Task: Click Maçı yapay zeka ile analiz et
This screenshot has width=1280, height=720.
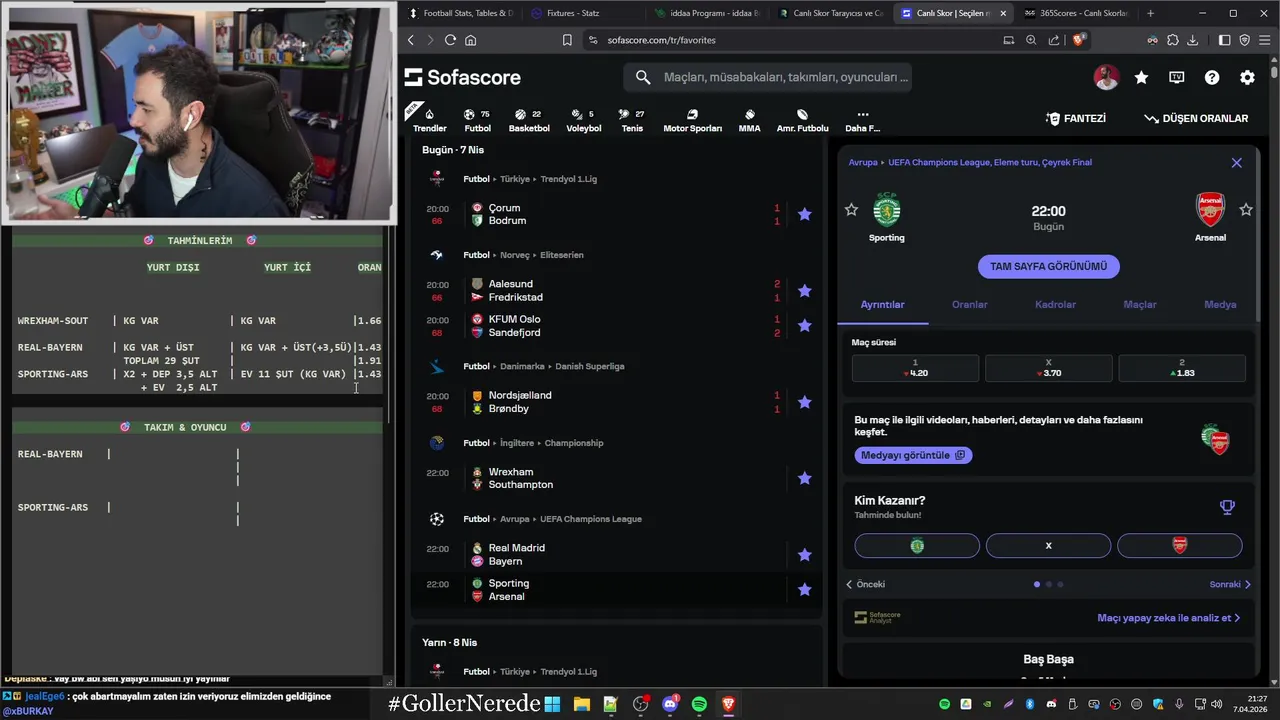Action: (x=1168, y=618)
